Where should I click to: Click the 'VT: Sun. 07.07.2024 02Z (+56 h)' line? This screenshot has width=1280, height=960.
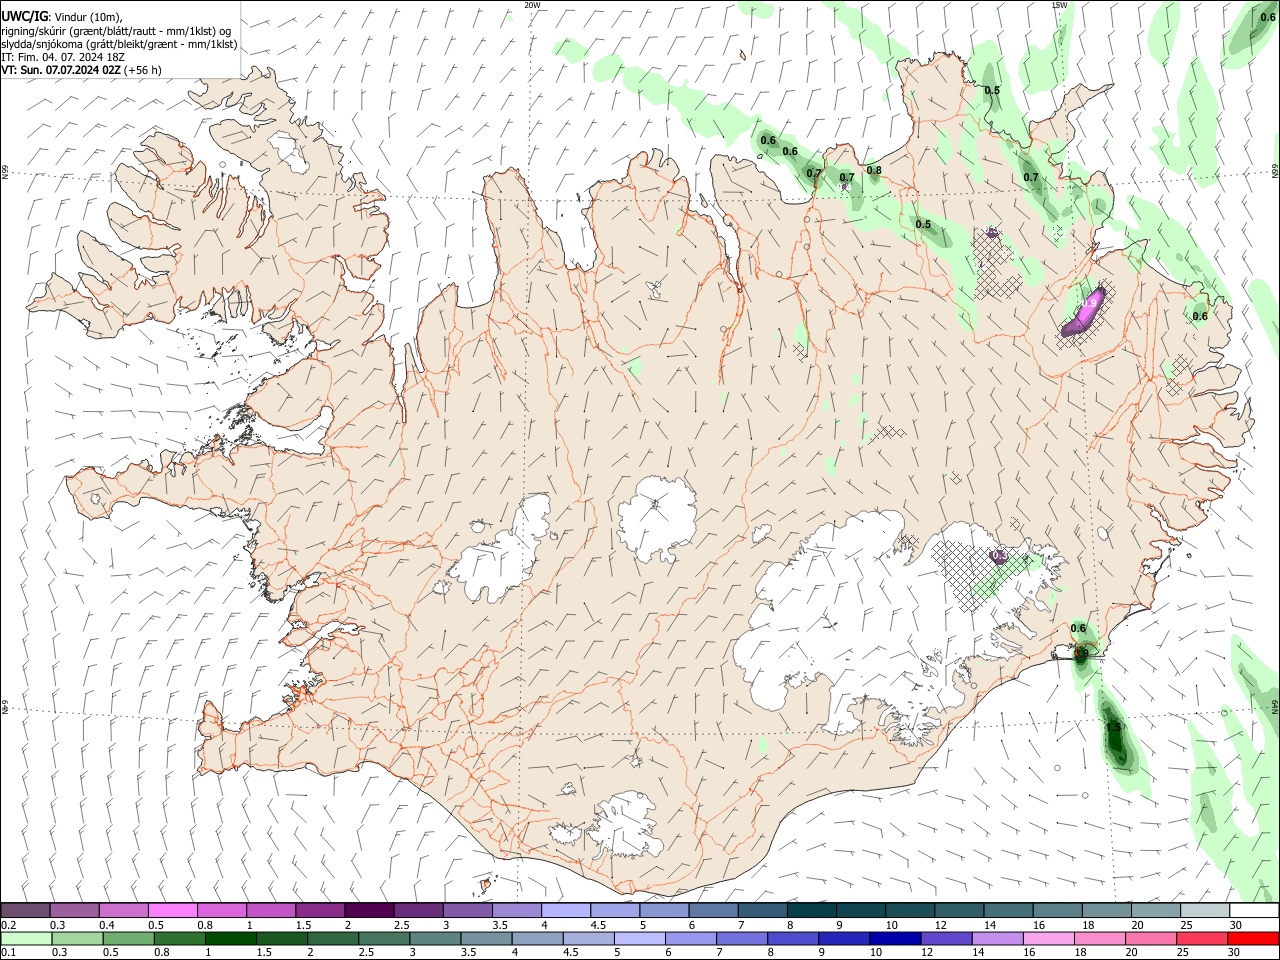coord(82,70)
